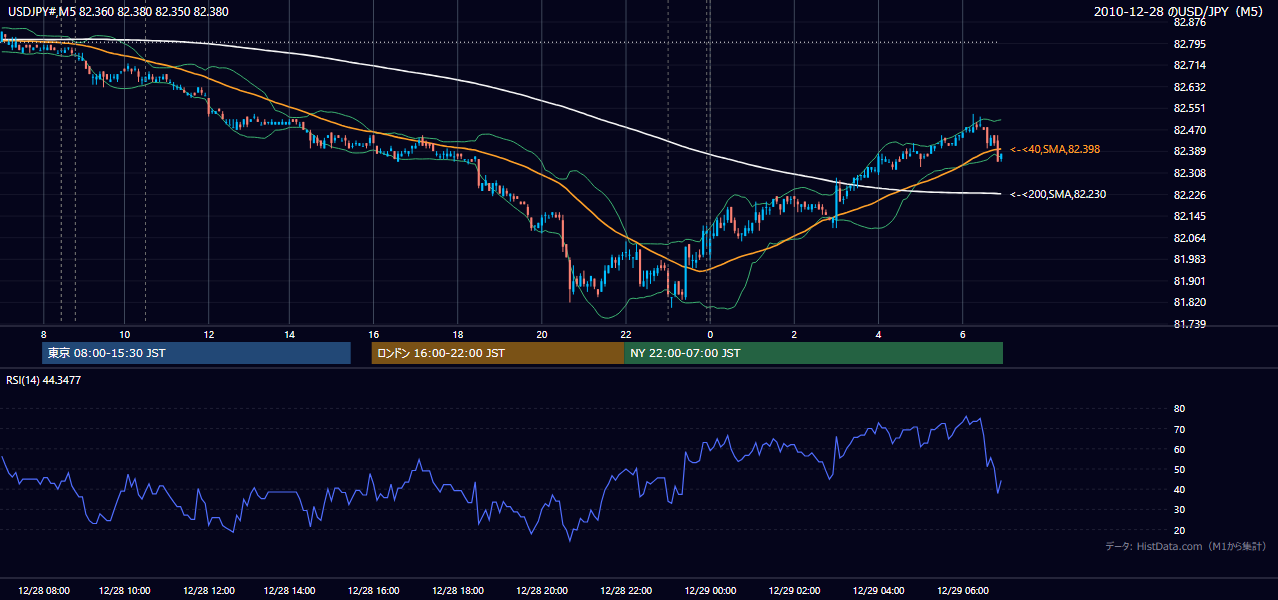Click hour tick 8 under price chart

tap(43, 334)
